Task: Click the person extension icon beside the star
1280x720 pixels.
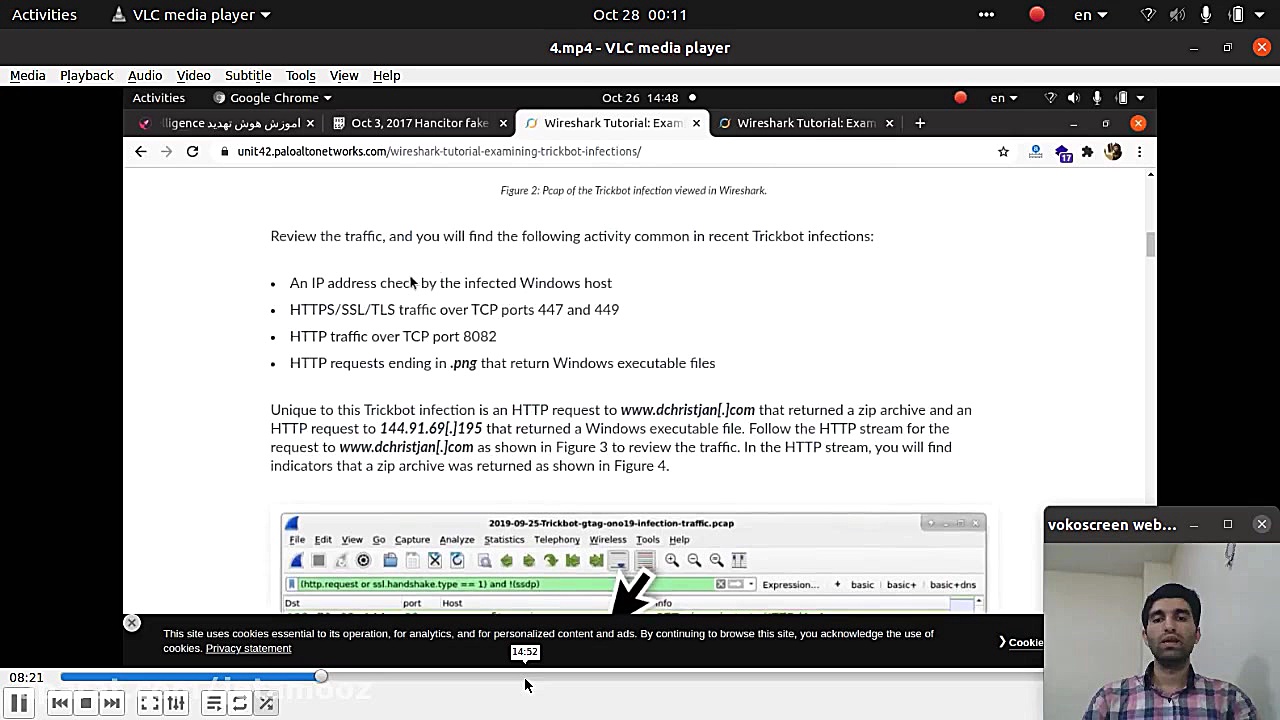Action: [x=1036, y=152]
